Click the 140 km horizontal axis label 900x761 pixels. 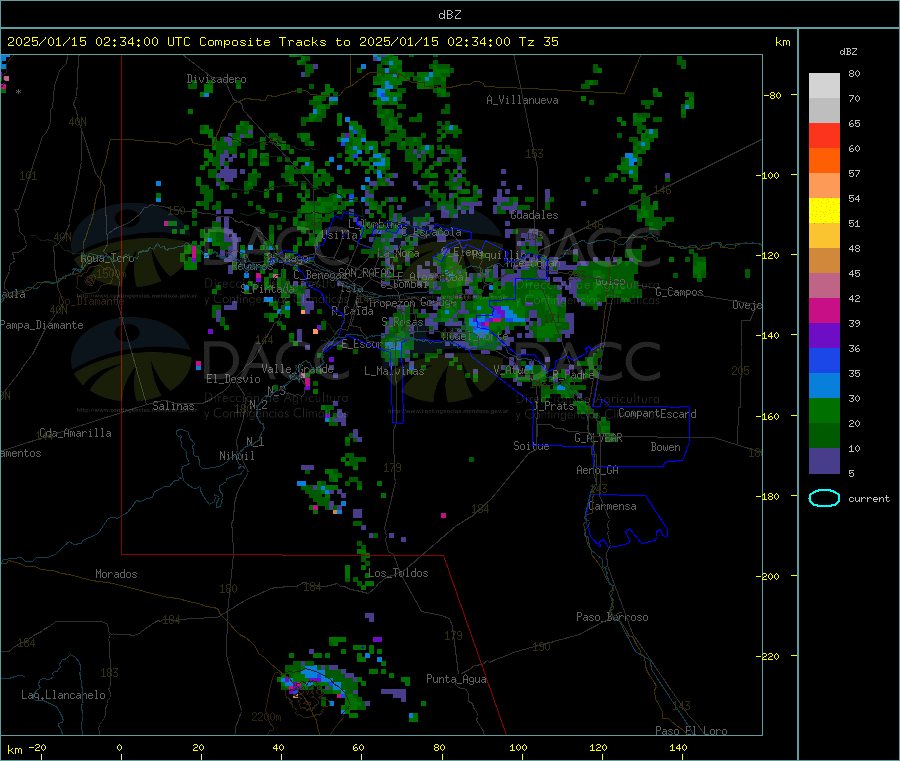click(678, 747)
